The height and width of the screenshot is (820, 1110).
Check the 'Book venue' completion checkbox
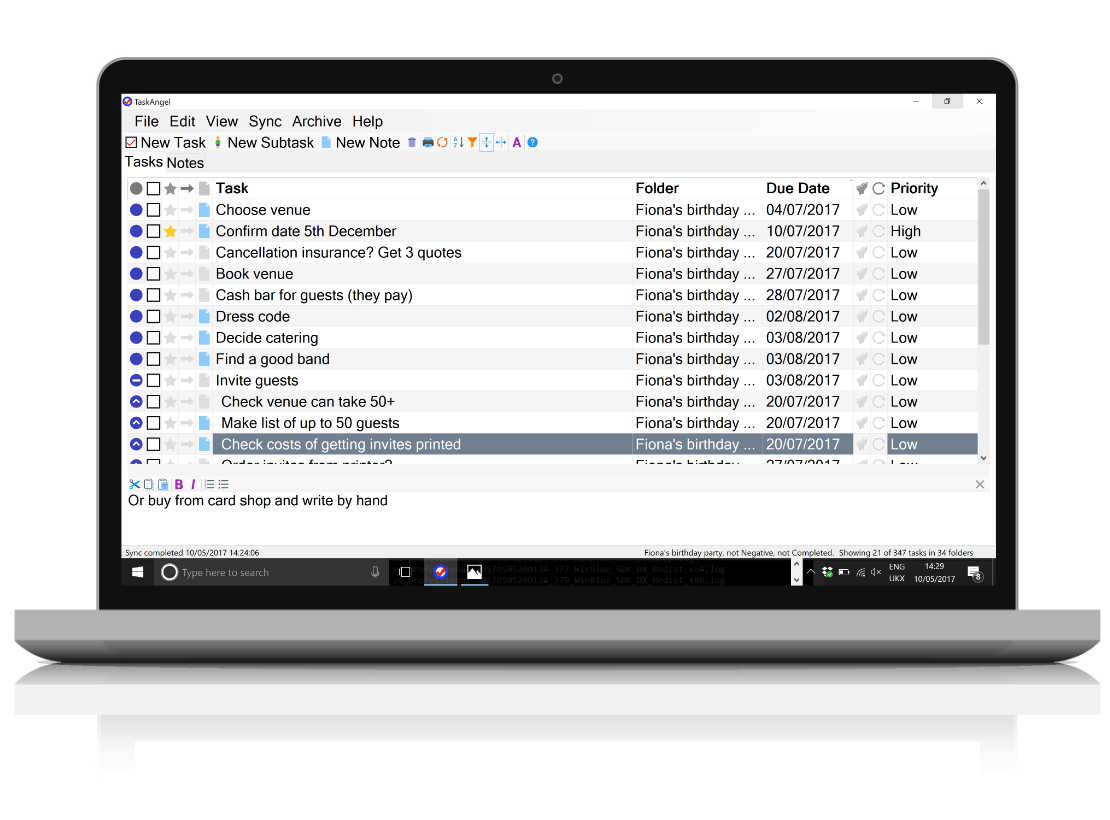[x=153, y=274]
